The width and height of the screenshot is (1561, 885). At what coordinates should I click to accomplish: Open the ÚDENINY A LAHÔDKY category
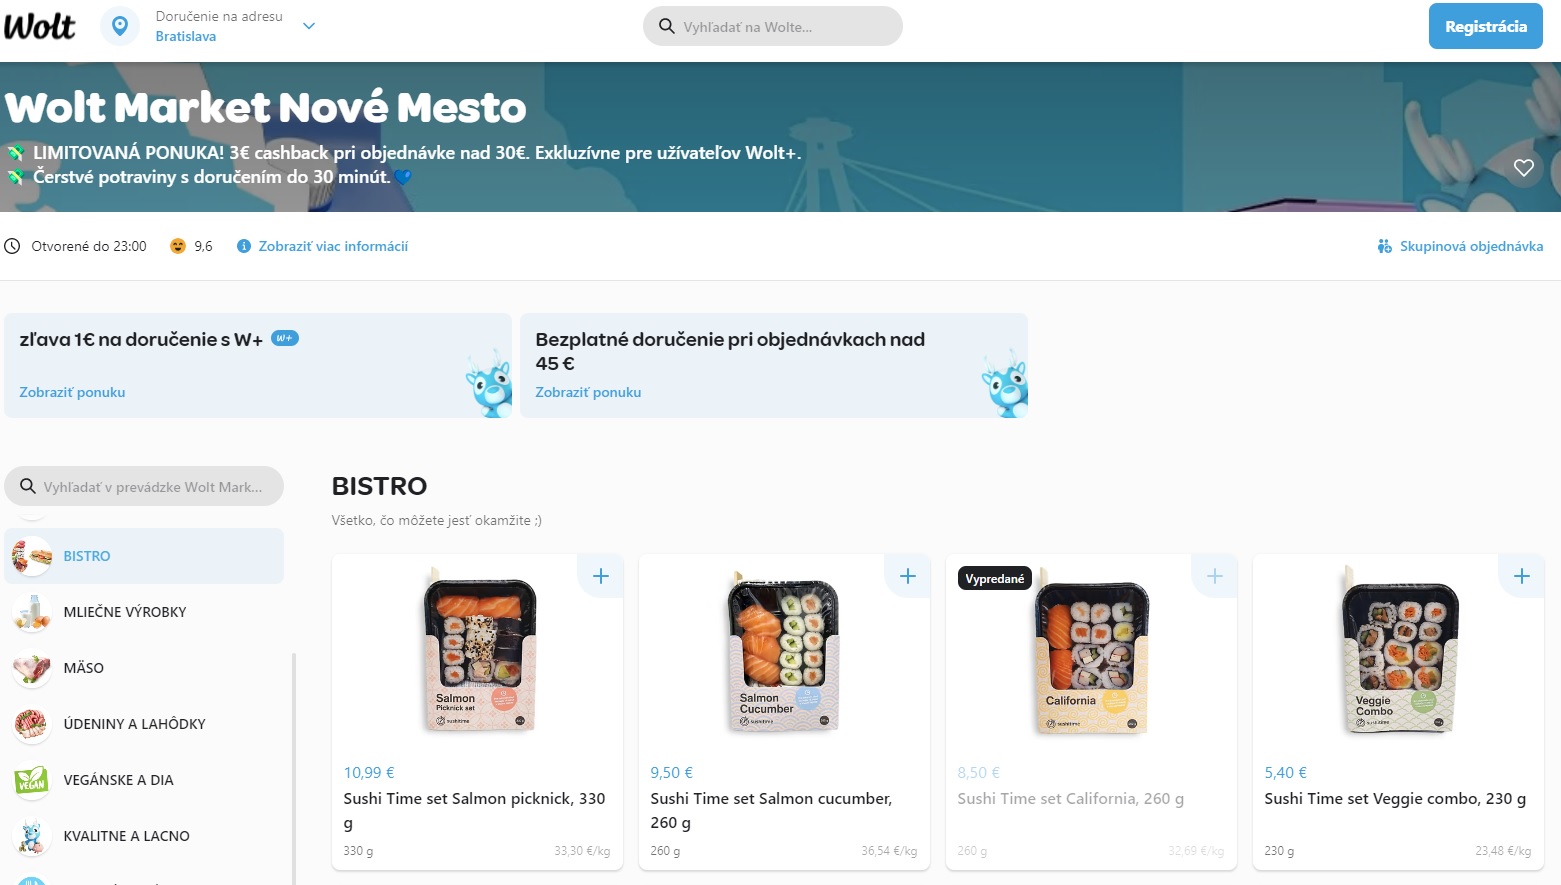click(x=134, y=724)
